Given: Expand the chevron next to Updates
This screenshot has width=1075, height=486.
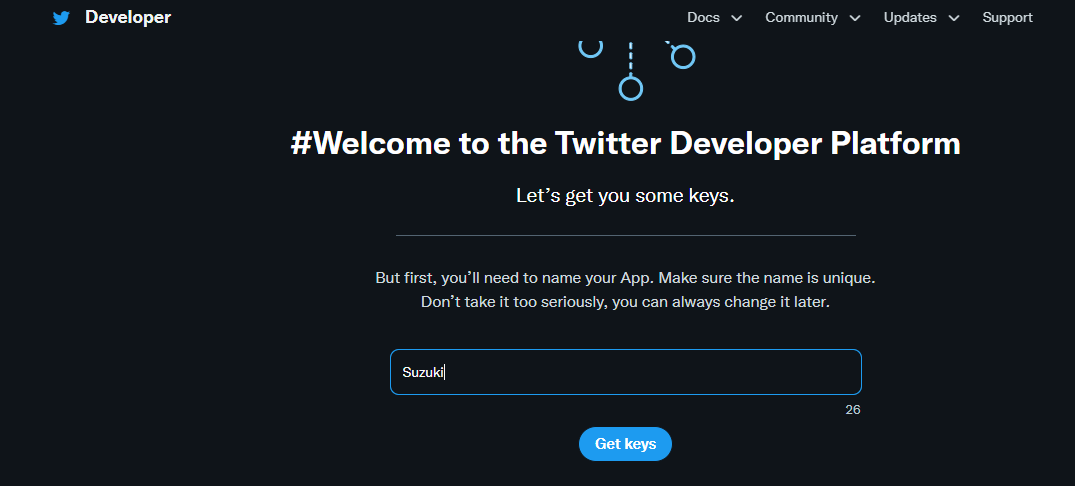Looking at the screenshot, I should click(x=954, y=18).
